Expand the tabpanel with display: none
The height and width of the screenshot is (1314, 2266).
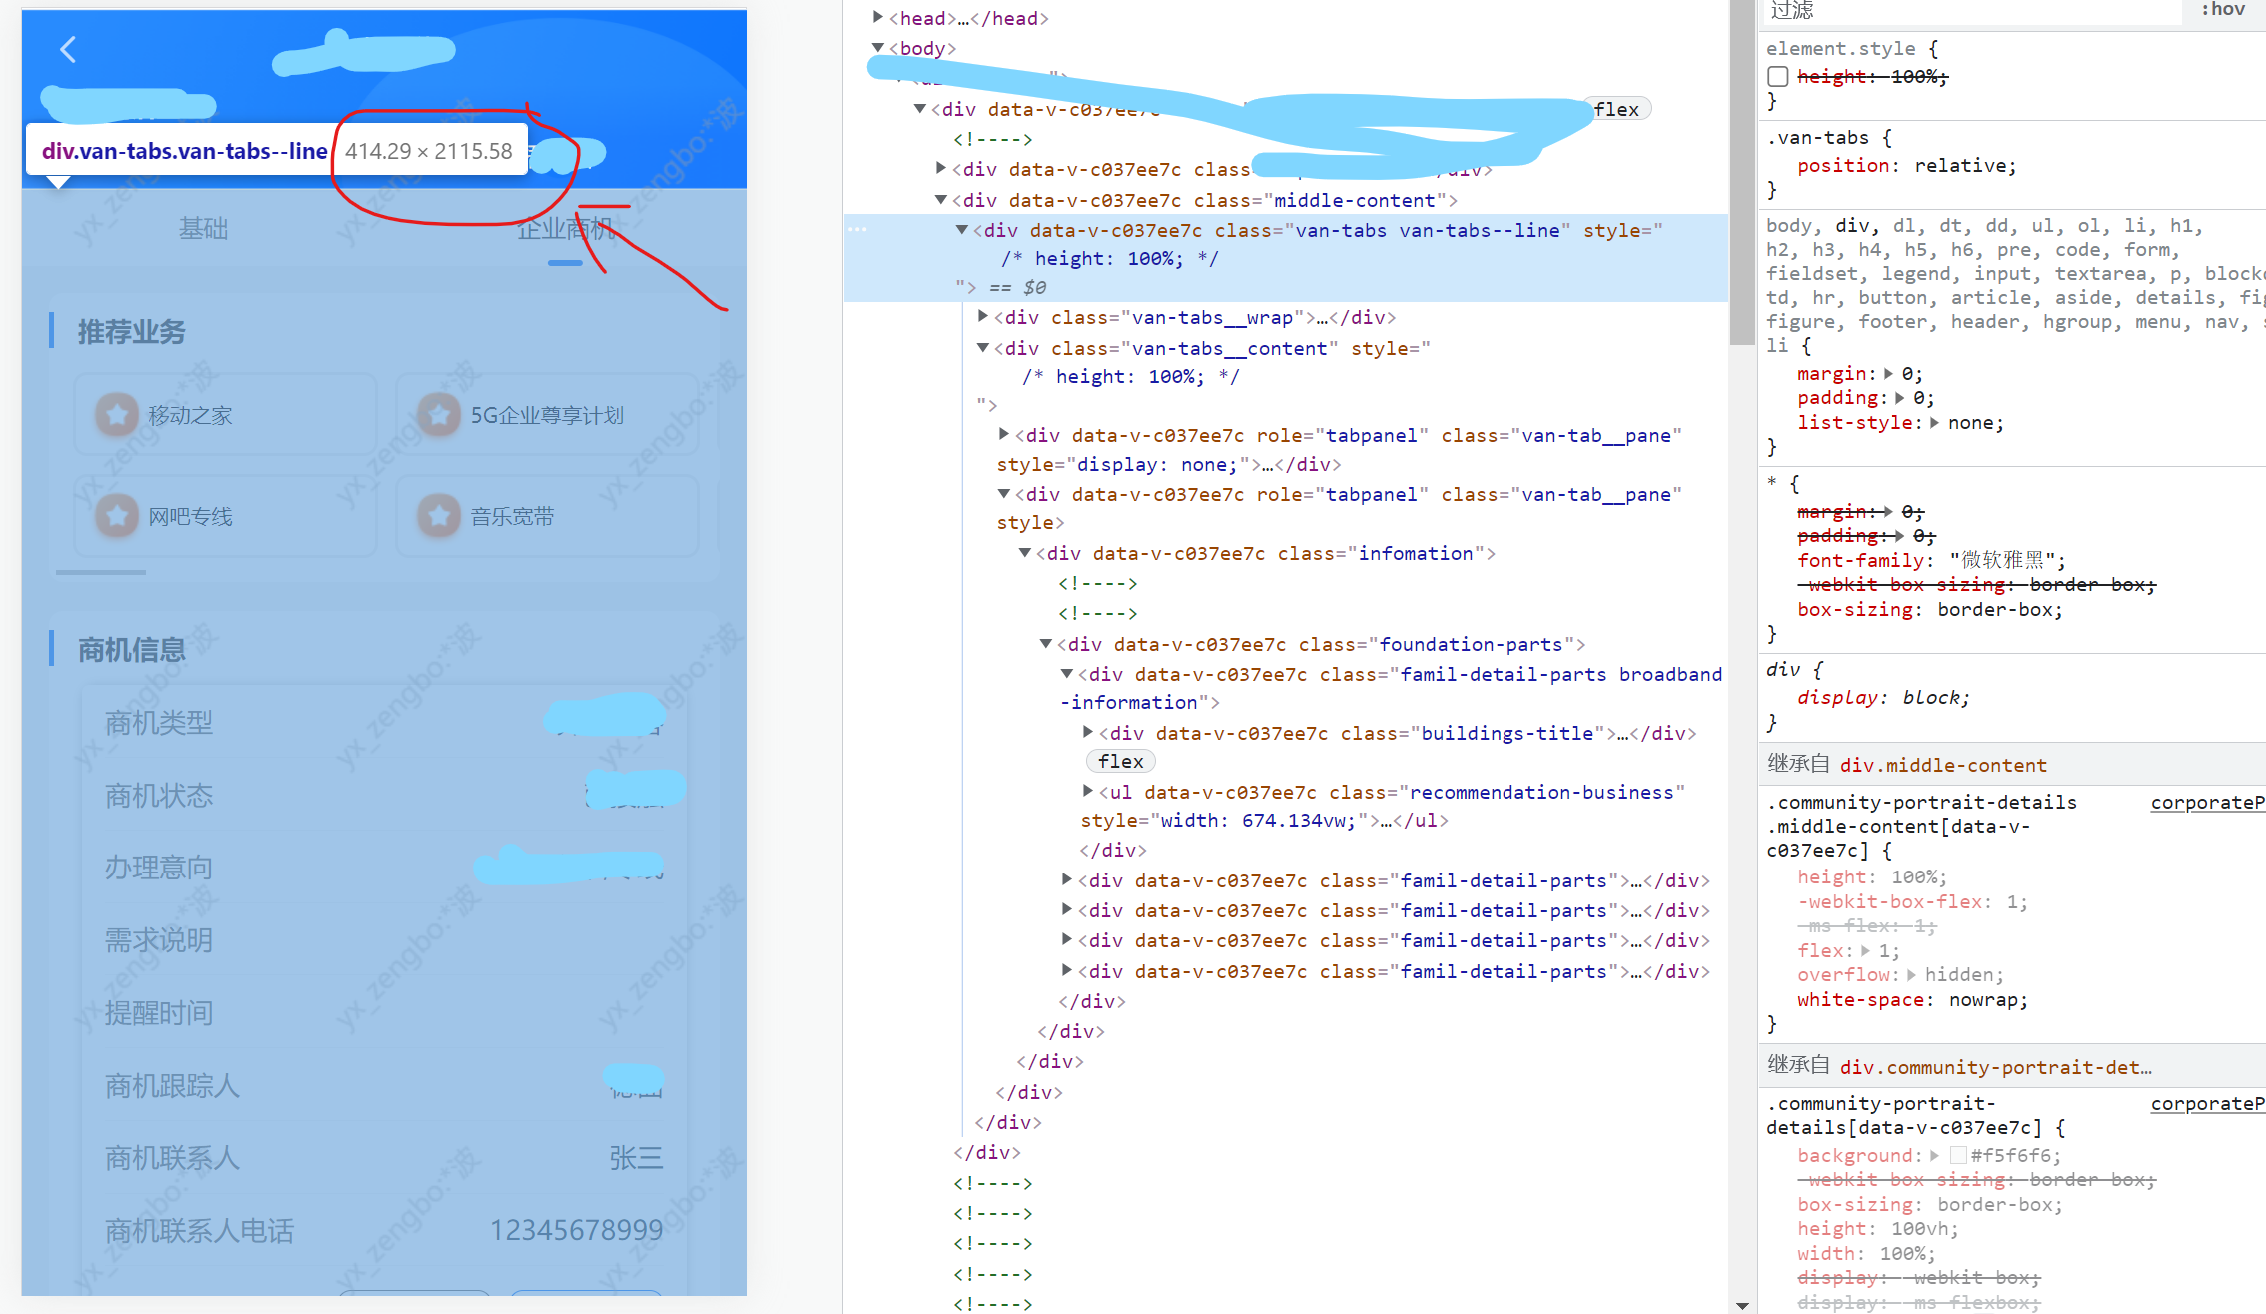coord(1004,435)
